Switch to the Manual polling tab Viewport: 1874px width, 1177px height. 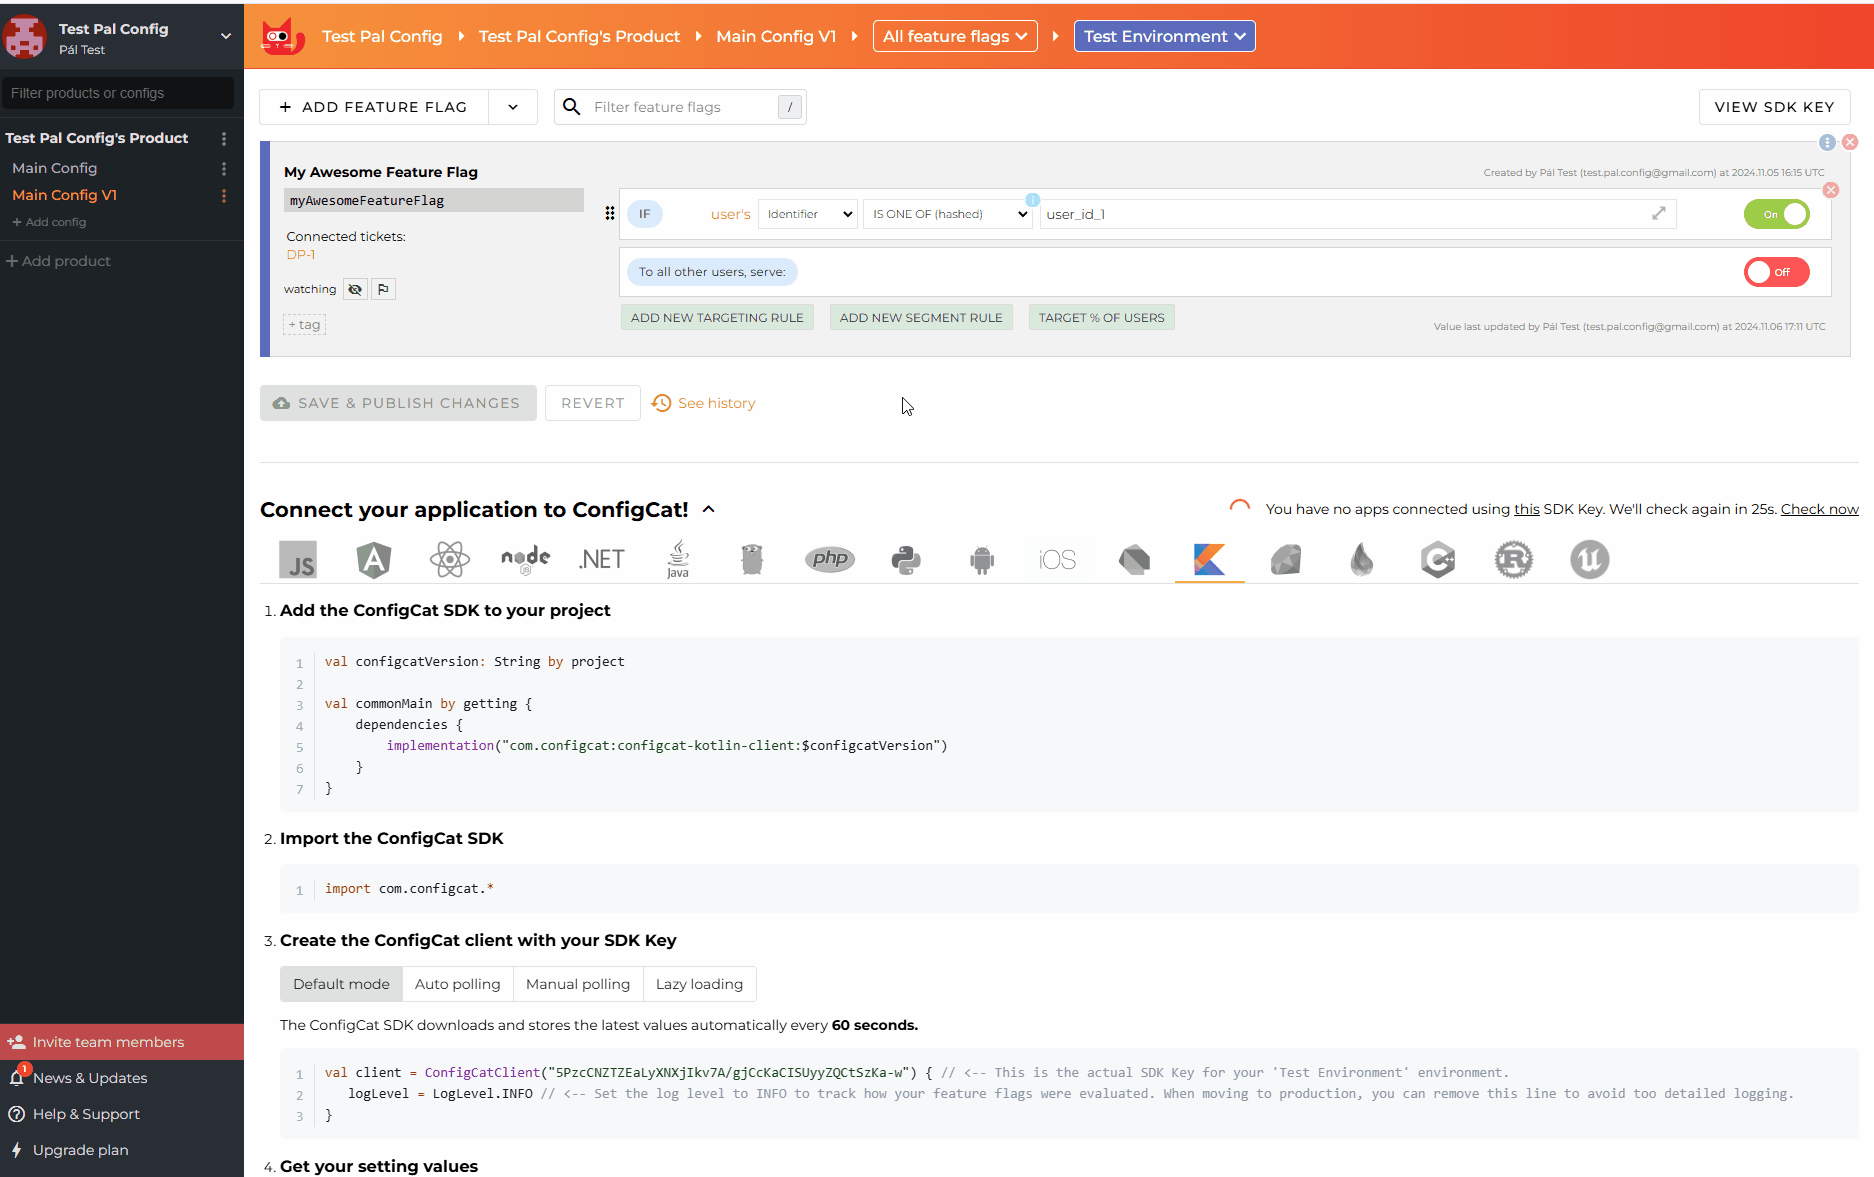[x=577, y=984]
